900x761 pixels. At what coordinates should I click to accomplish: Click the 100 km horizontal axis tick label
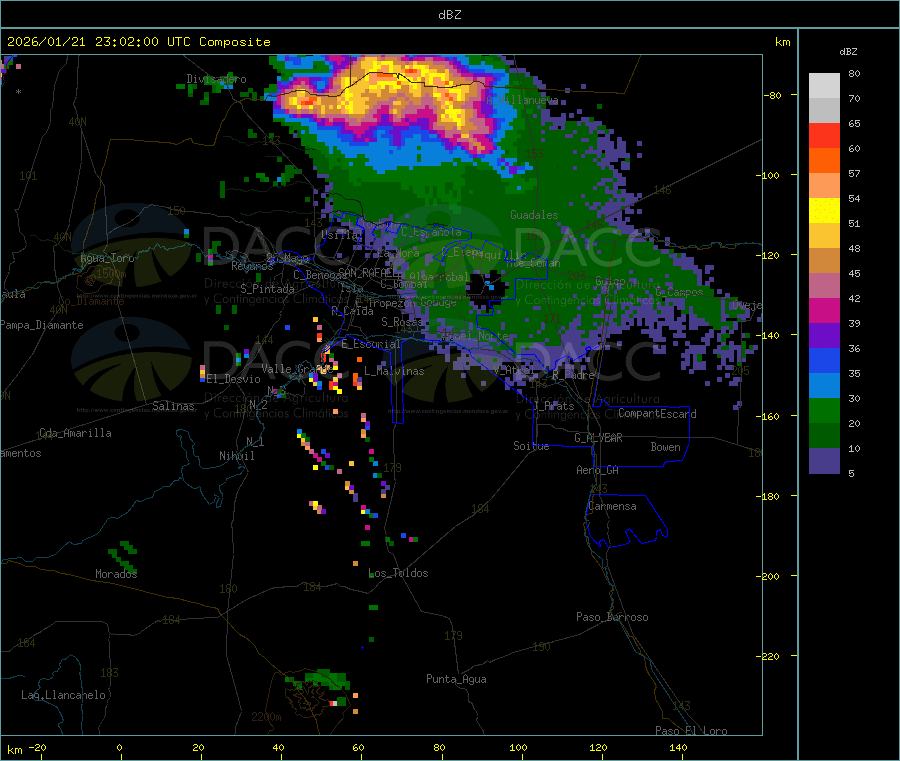point(518,747)
